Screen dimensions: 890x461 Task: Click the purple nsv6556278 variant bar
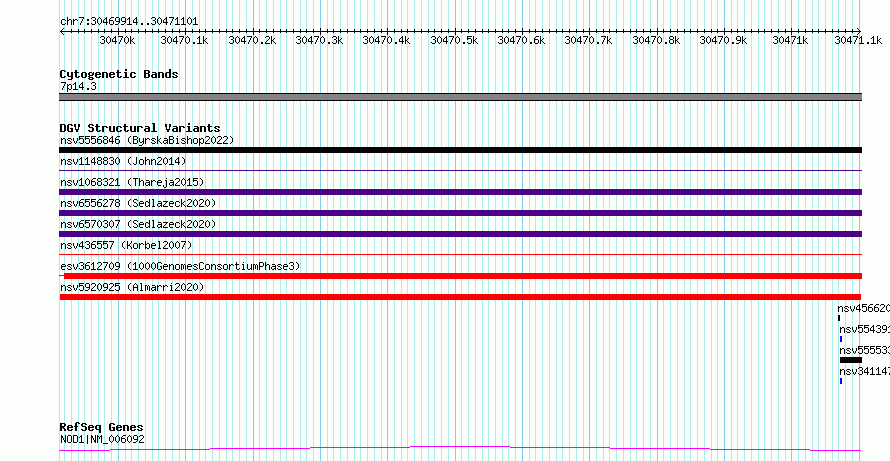click(460, 213)
